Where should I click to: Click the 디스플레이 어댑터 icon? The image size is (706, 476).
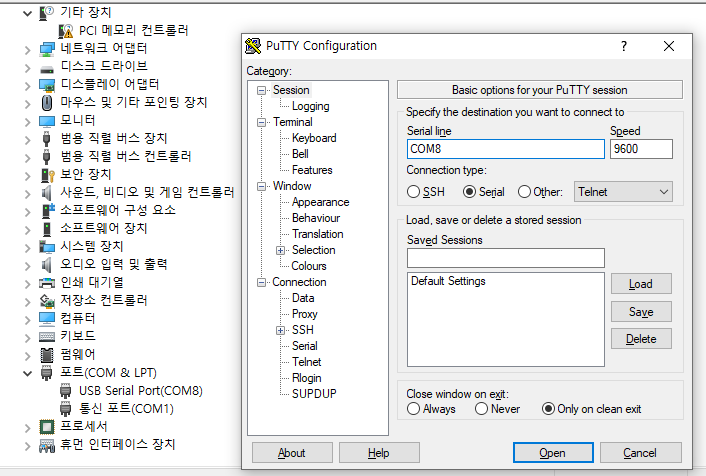pyautogui.click(x=47, y=85)
